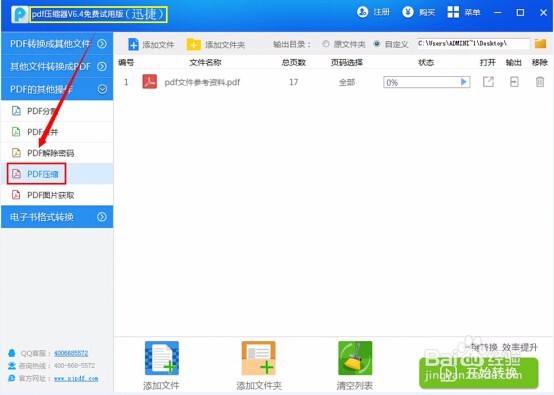Click the 编号 column header

pyautogui.click(x=126, y=63)
